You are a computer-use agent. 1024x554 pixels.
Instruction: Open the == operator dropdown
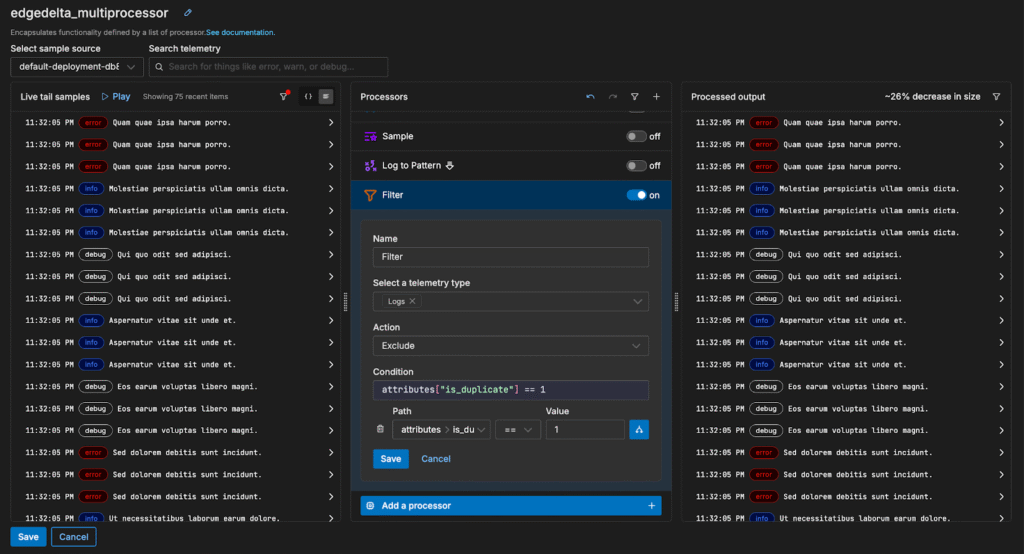pyautogui.click(x=517, y=429)
